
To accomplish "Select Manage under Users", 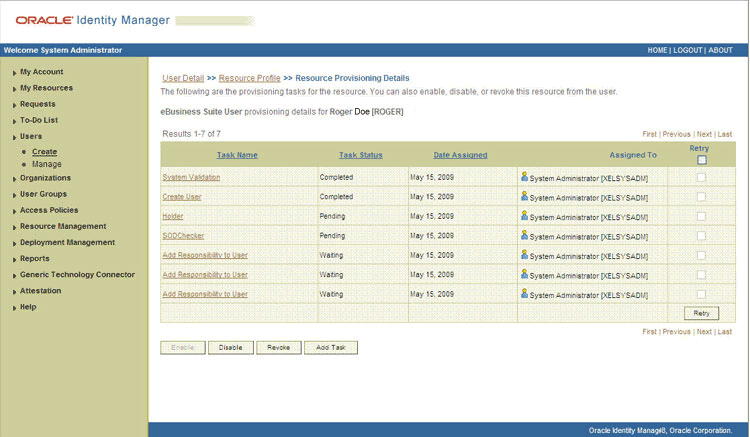I will click(46, 164).
